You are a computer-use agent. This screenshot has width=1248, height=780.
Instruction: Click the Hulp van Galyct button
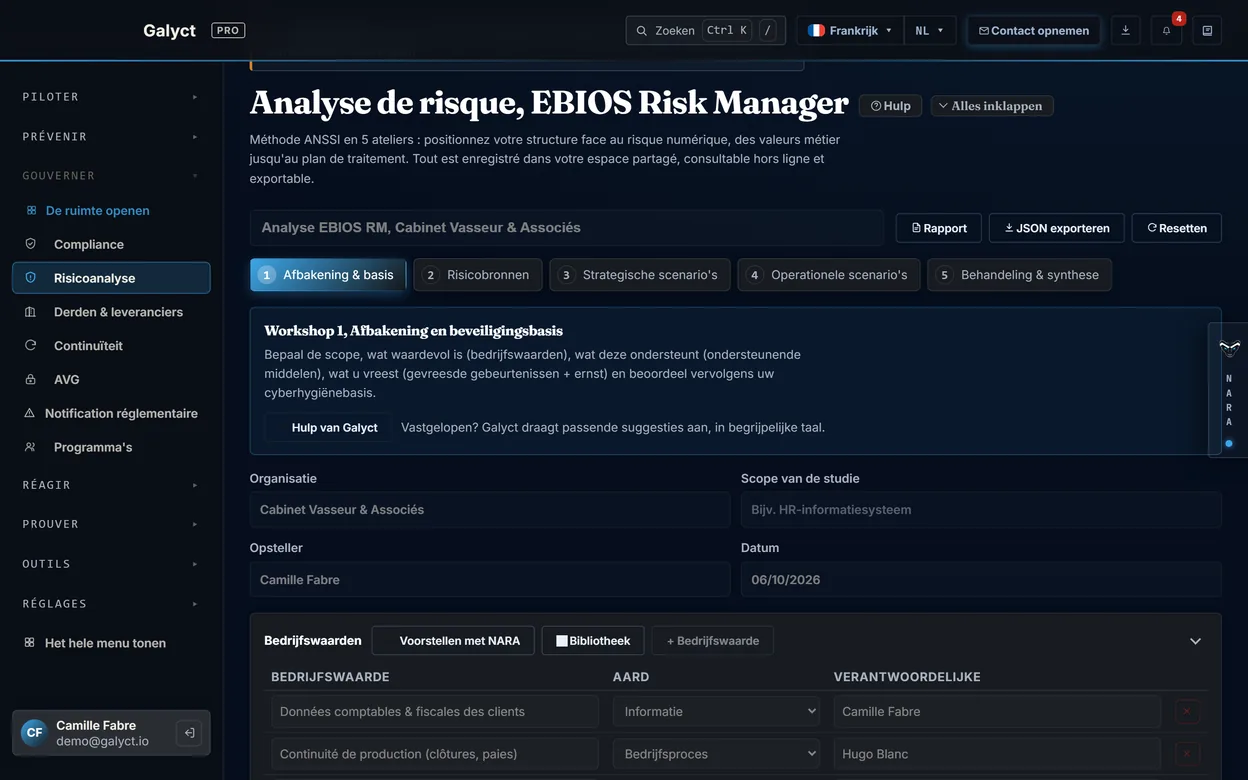pyautogui.click(x=329, y=427)
